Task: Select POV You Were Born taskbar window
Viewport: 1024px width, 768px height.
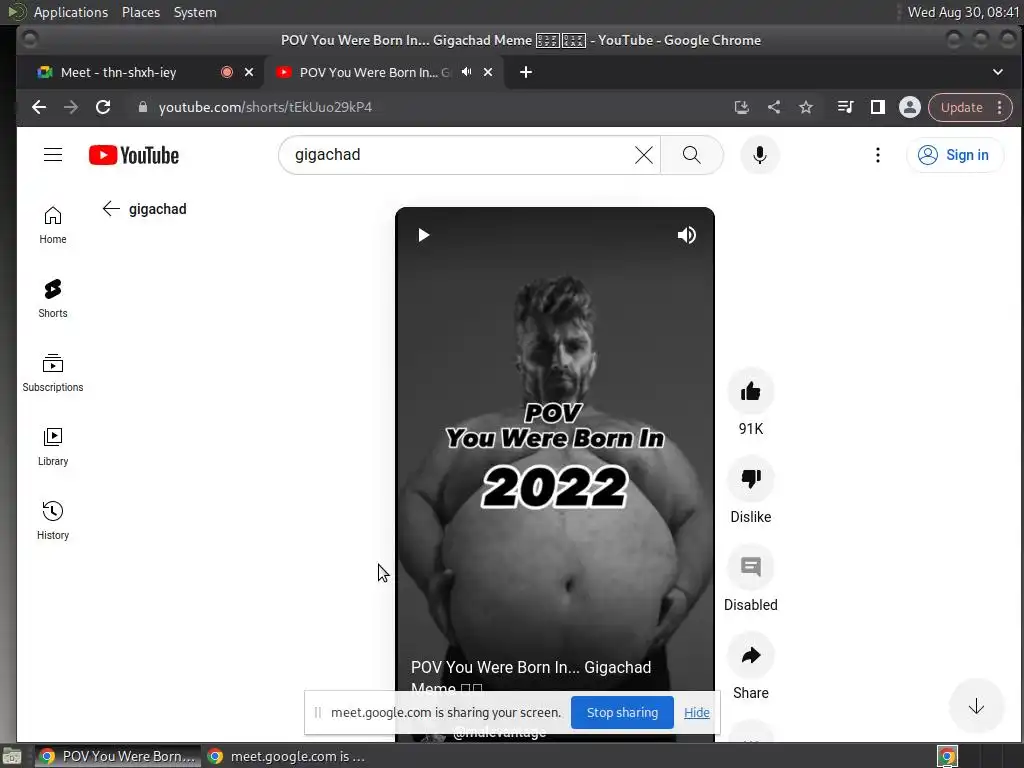Action: point(118,756)
